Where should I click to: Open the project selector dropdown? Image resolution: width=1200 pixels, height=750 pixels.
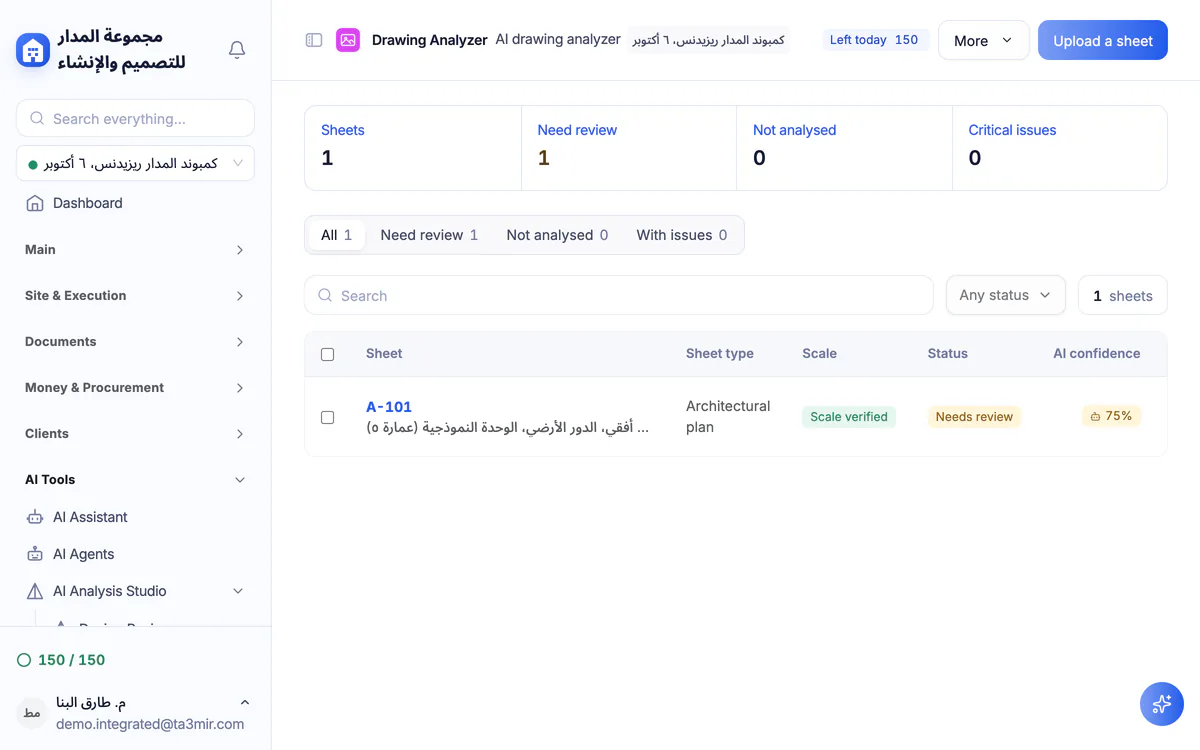tap(135, 163)
